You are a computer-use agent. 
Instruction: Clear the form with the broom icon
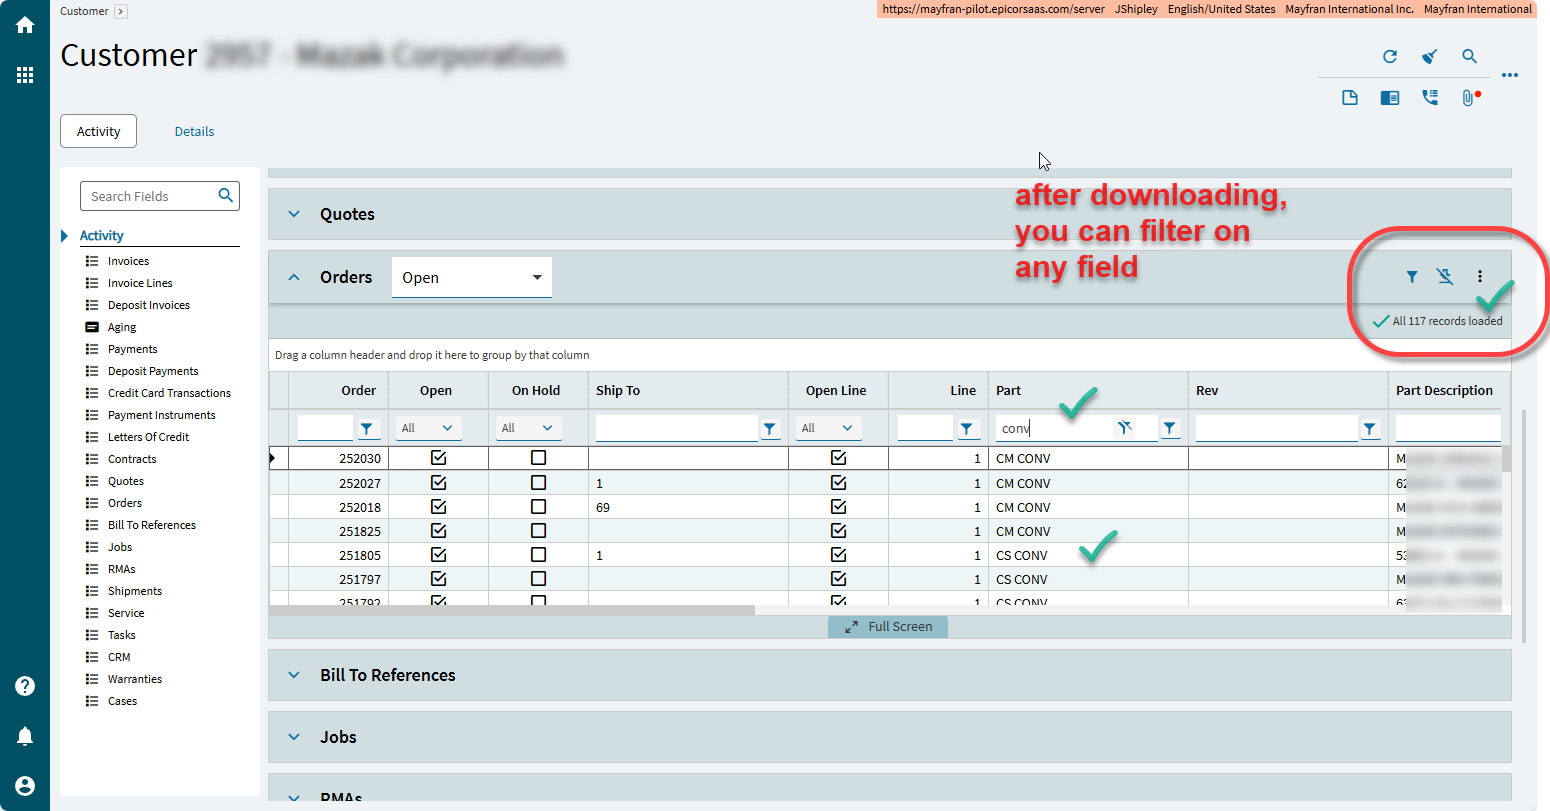coord(1430,57)
